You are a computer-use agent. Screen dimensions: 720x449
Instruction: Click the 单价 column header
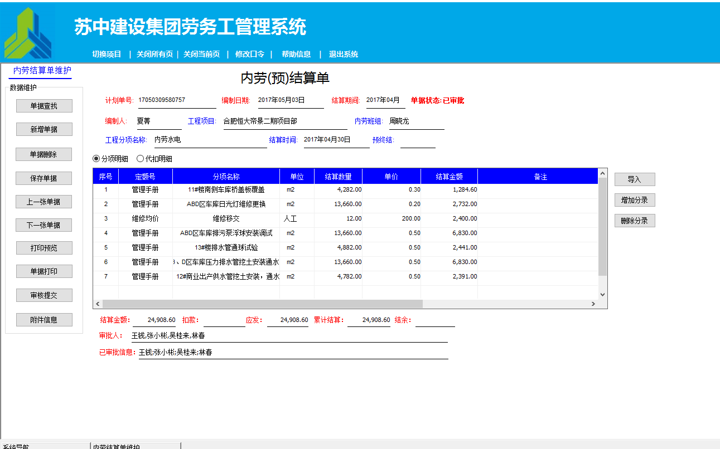pos(391,177)
